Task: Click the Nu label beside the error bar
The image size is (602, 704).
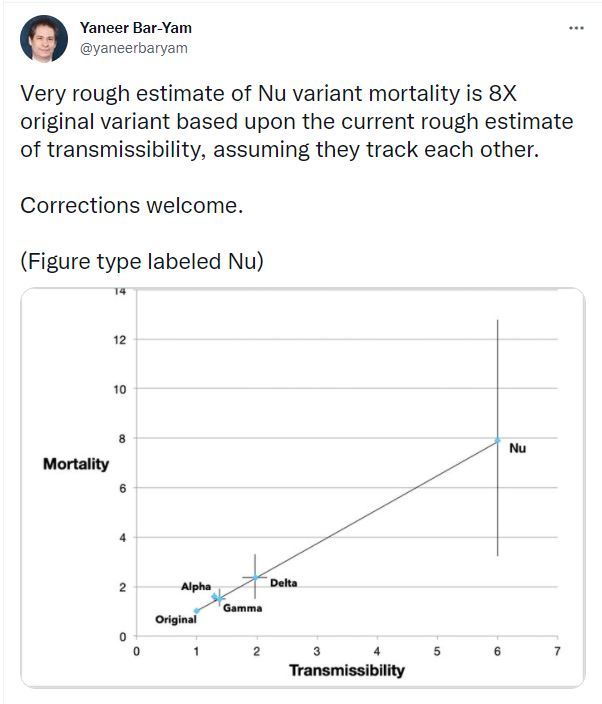Action: [x=518, y=448]
